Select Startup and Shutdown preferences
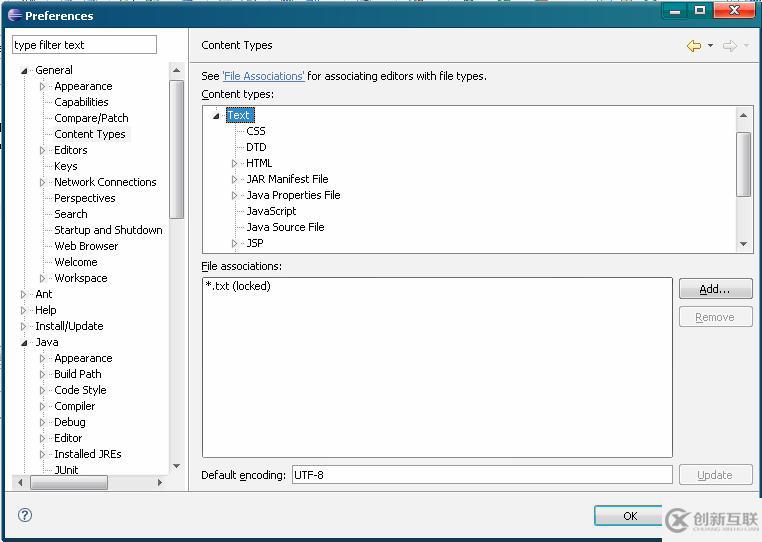 coord(108,230)
